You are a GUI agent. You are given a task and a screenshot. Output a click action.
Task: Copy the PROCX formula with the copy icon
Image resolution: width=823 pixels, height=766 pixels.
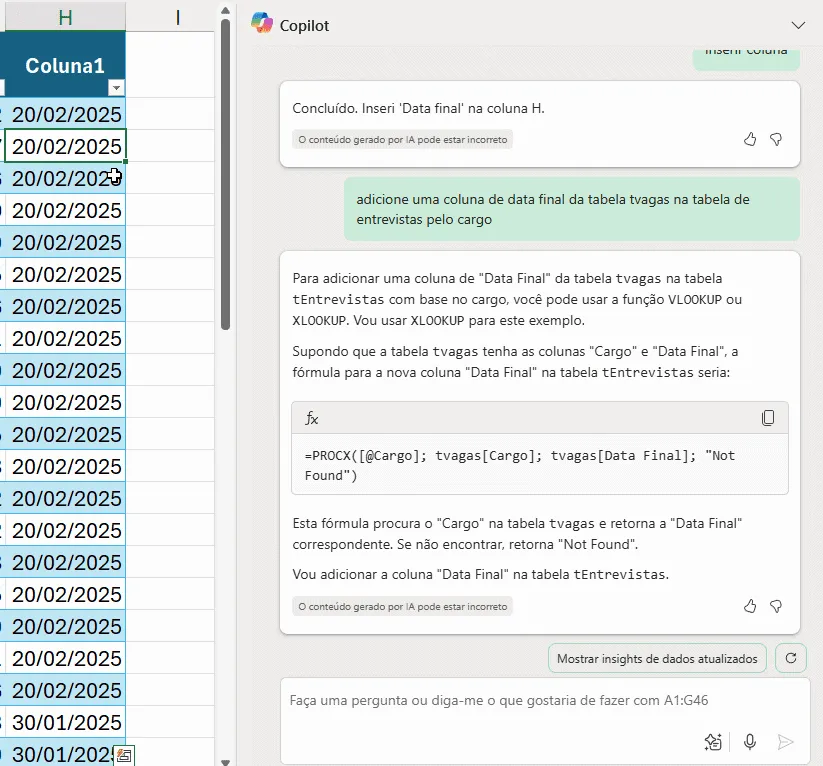pos(768,418)
